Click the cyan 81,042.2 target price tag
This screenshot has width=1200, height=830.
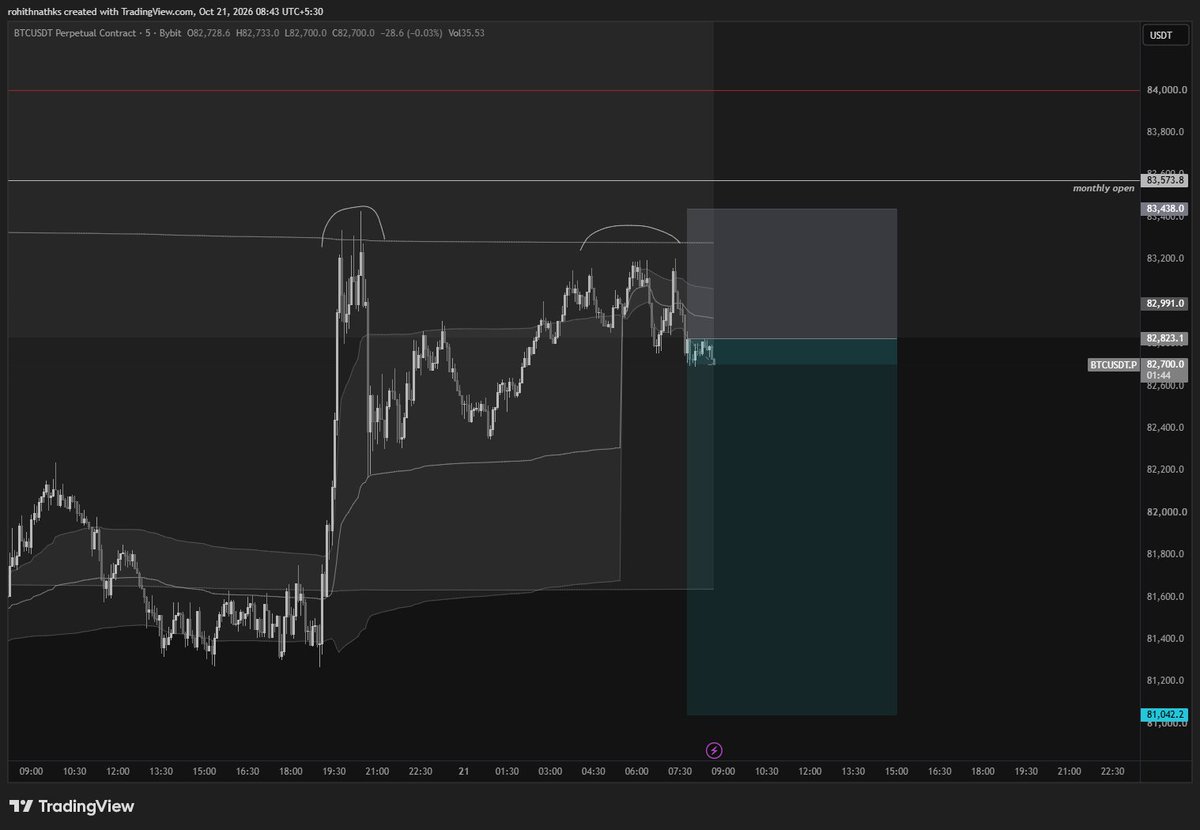1165,715
